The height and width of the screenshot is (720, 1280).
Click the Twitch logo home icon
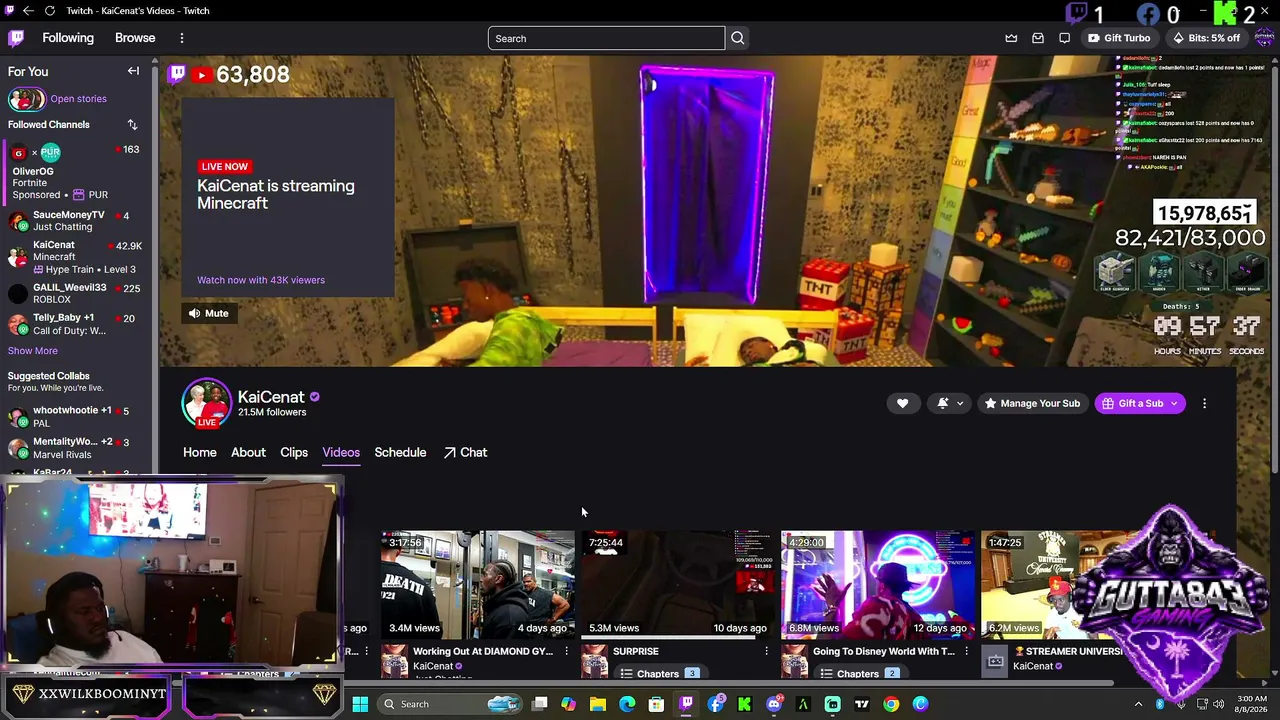click(16, 38)
